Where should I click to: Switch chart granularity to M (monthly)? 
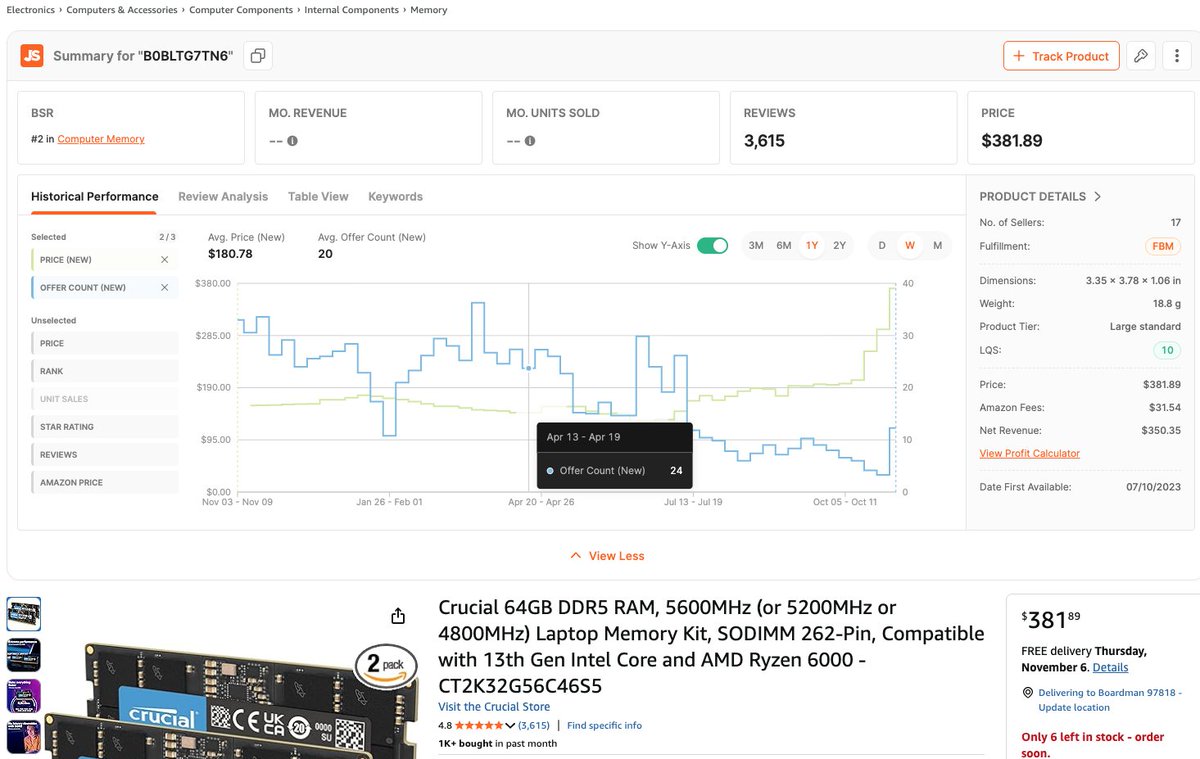click(937, 246)
